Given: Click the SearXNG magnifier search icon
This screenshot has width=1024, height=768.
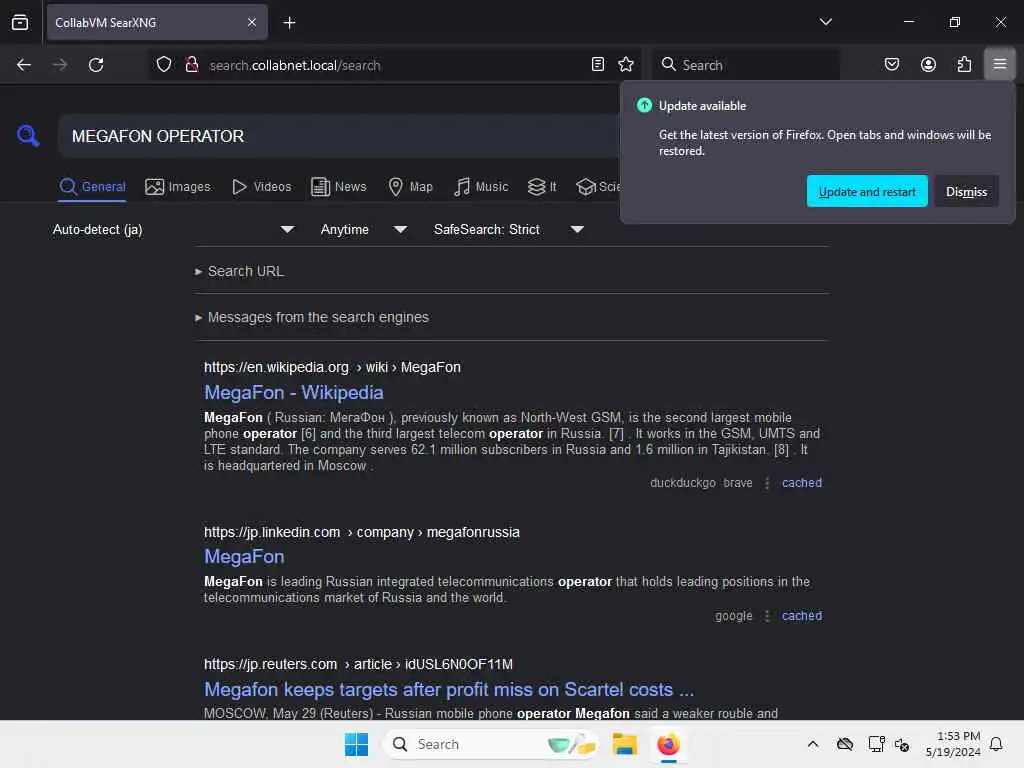Looking at the screenshot, I should 28,136.
